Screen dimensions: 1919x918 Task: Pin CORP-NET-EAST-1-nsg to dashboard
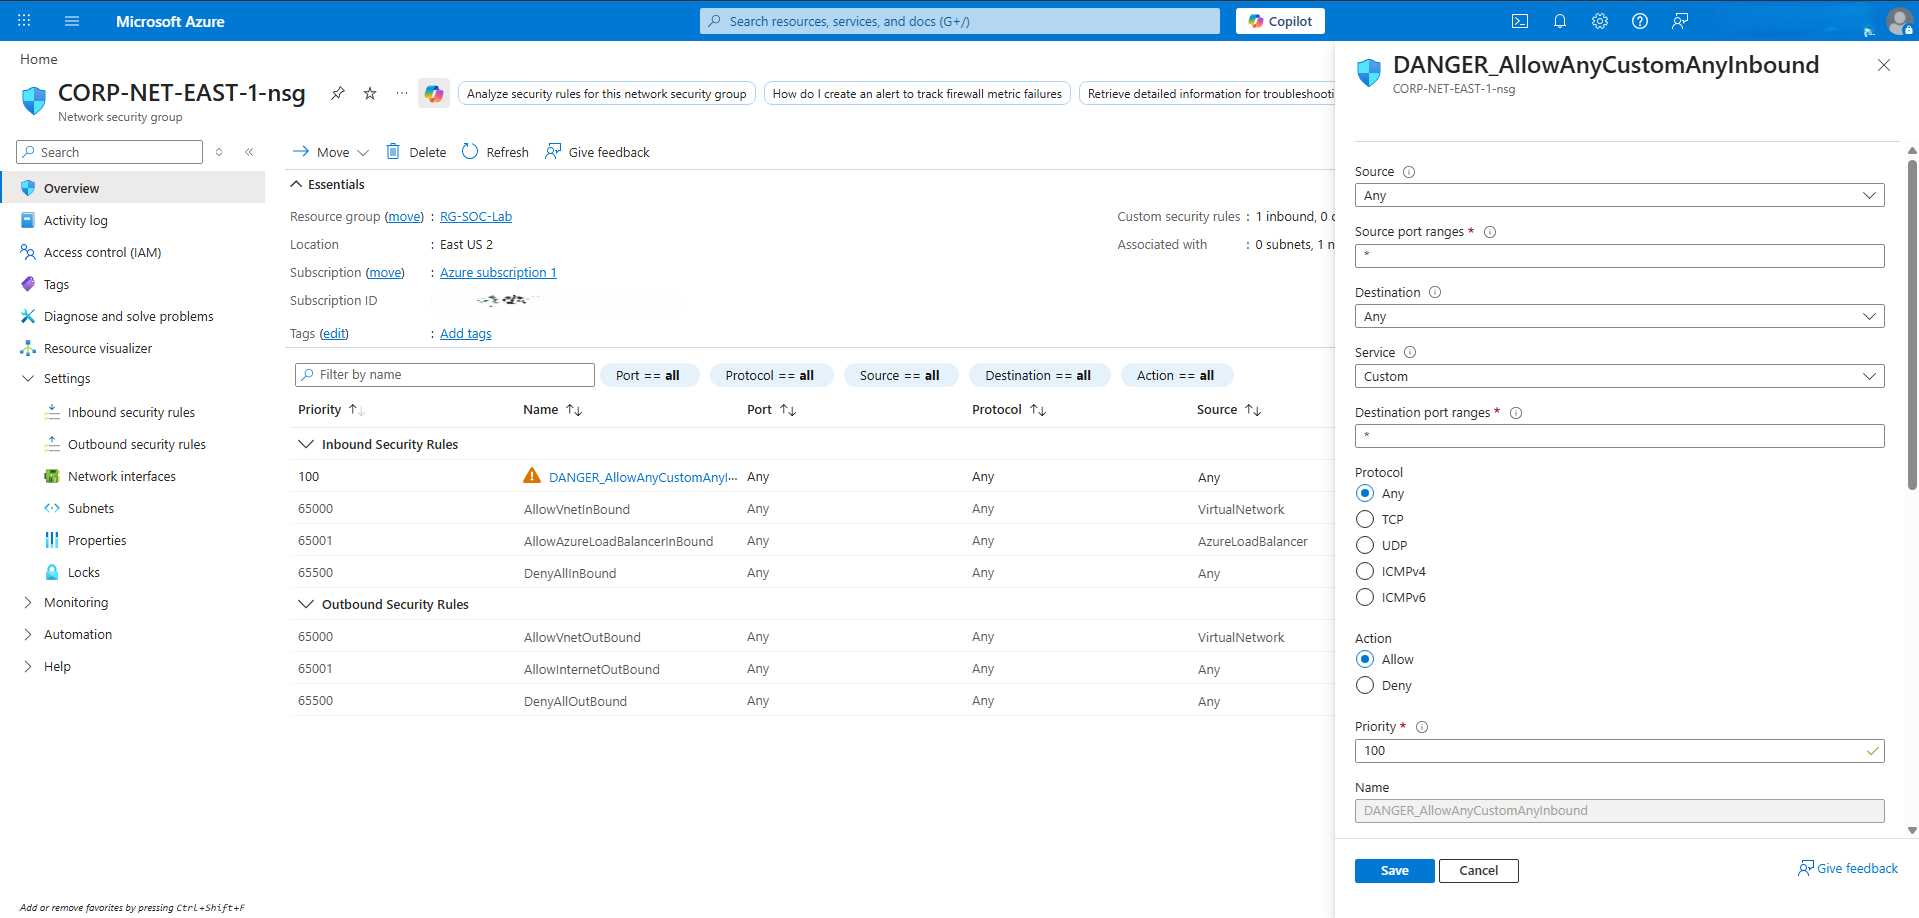pyautogui.click(x=338, y=93)
